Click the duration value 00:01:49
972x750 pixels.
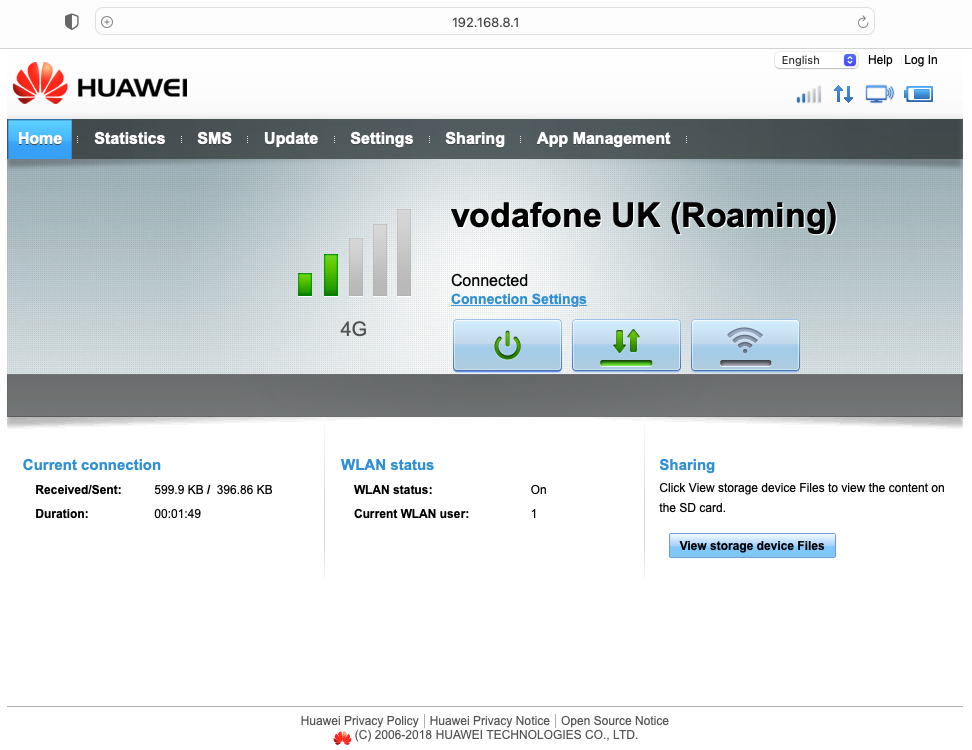tap(177, 514)
